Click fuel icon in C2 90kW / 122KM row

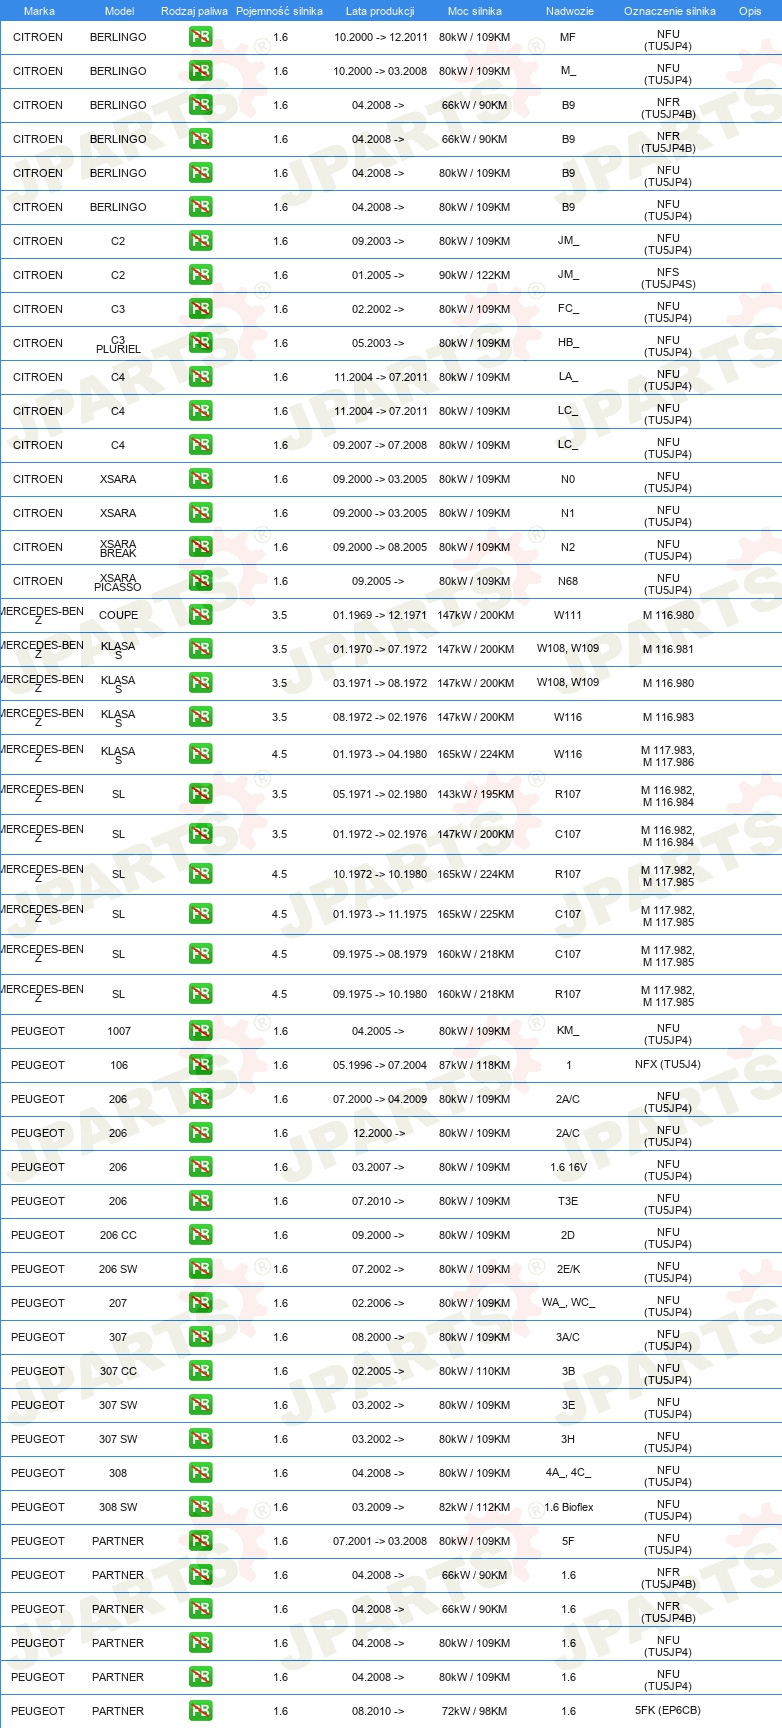[x=201, y=275]
